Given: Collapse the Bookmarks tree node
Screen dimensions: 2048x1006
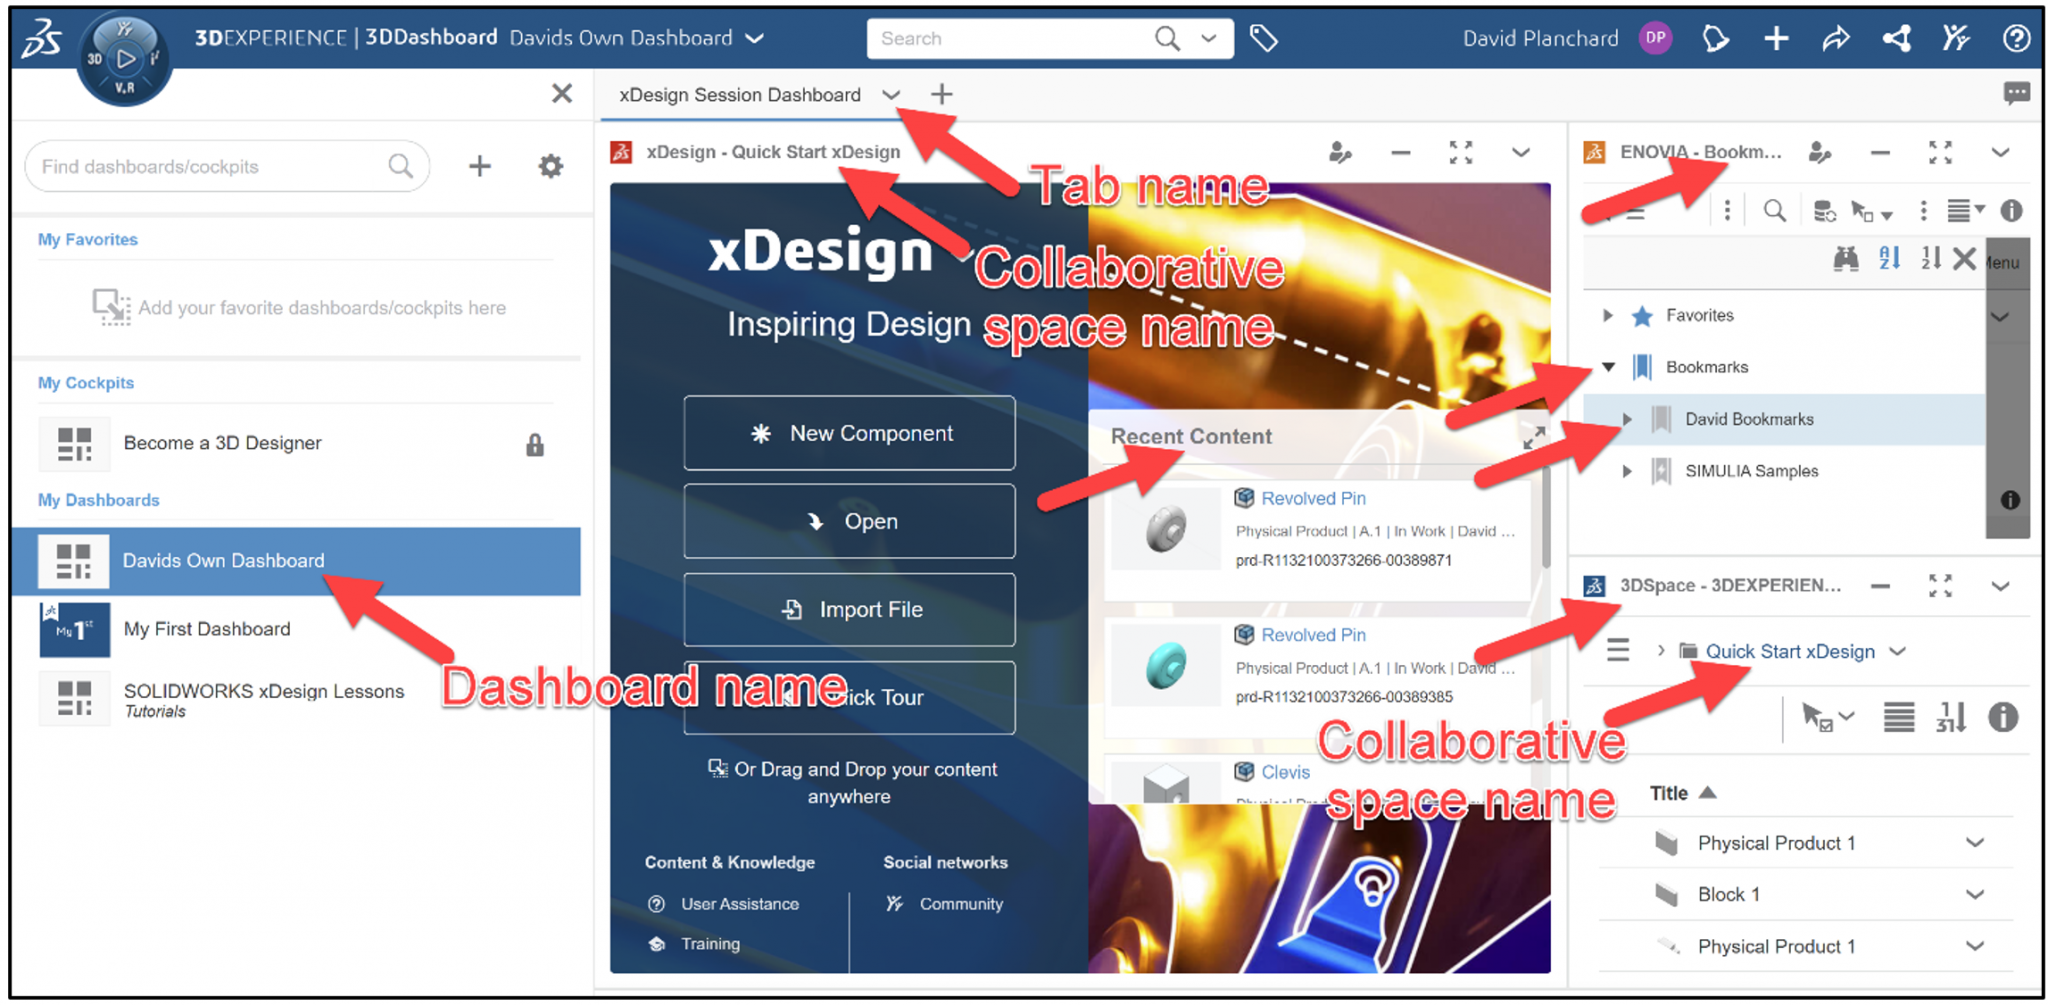Looking at the screenshot, I should (x=1608, y=367).
